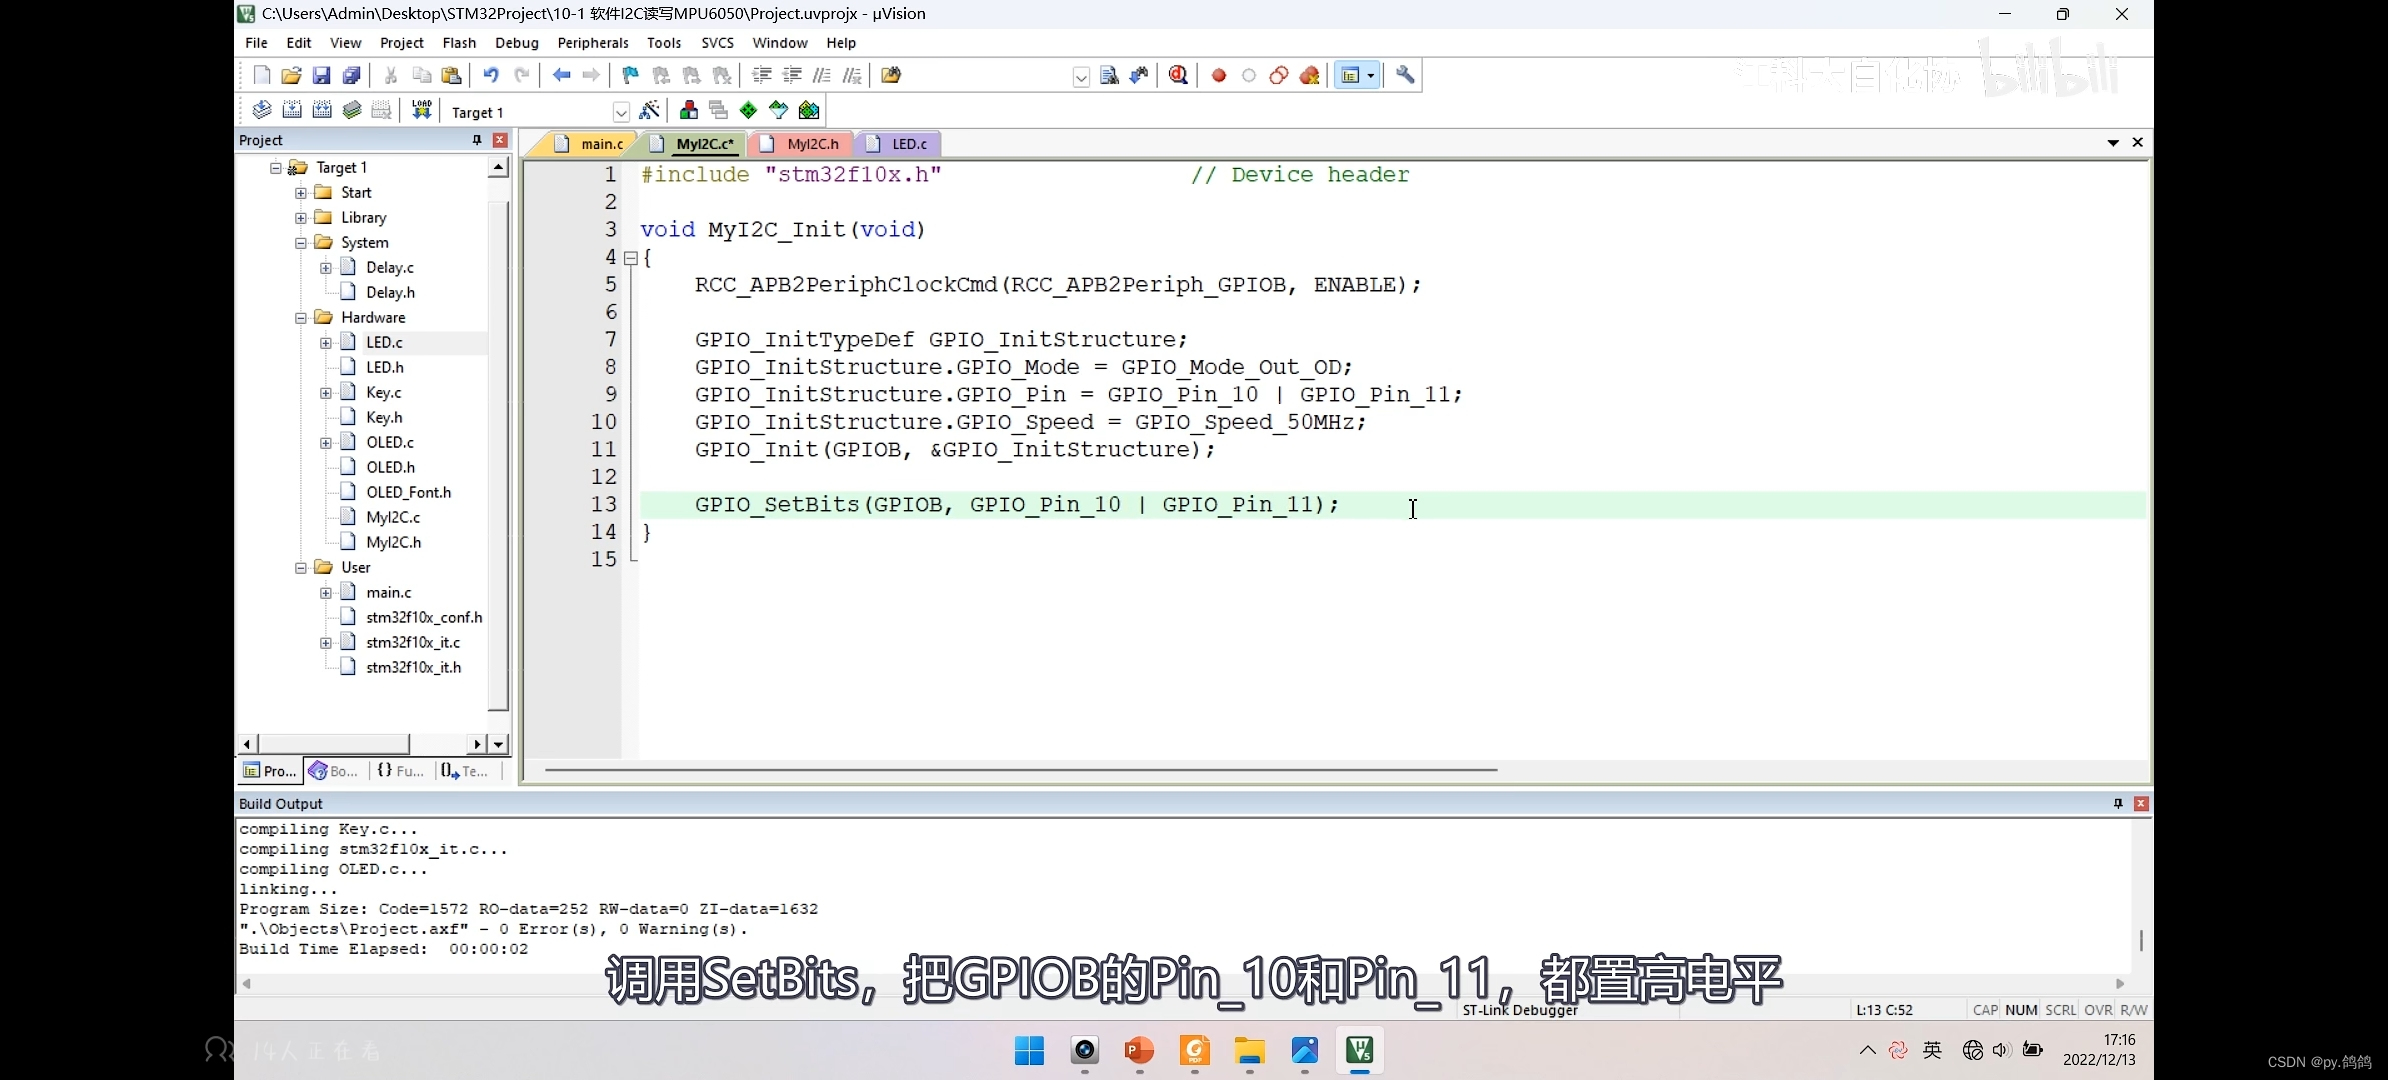Show the Templates tab in project panel
The image size is (2388, 1080).
click(x=464, y=771)
